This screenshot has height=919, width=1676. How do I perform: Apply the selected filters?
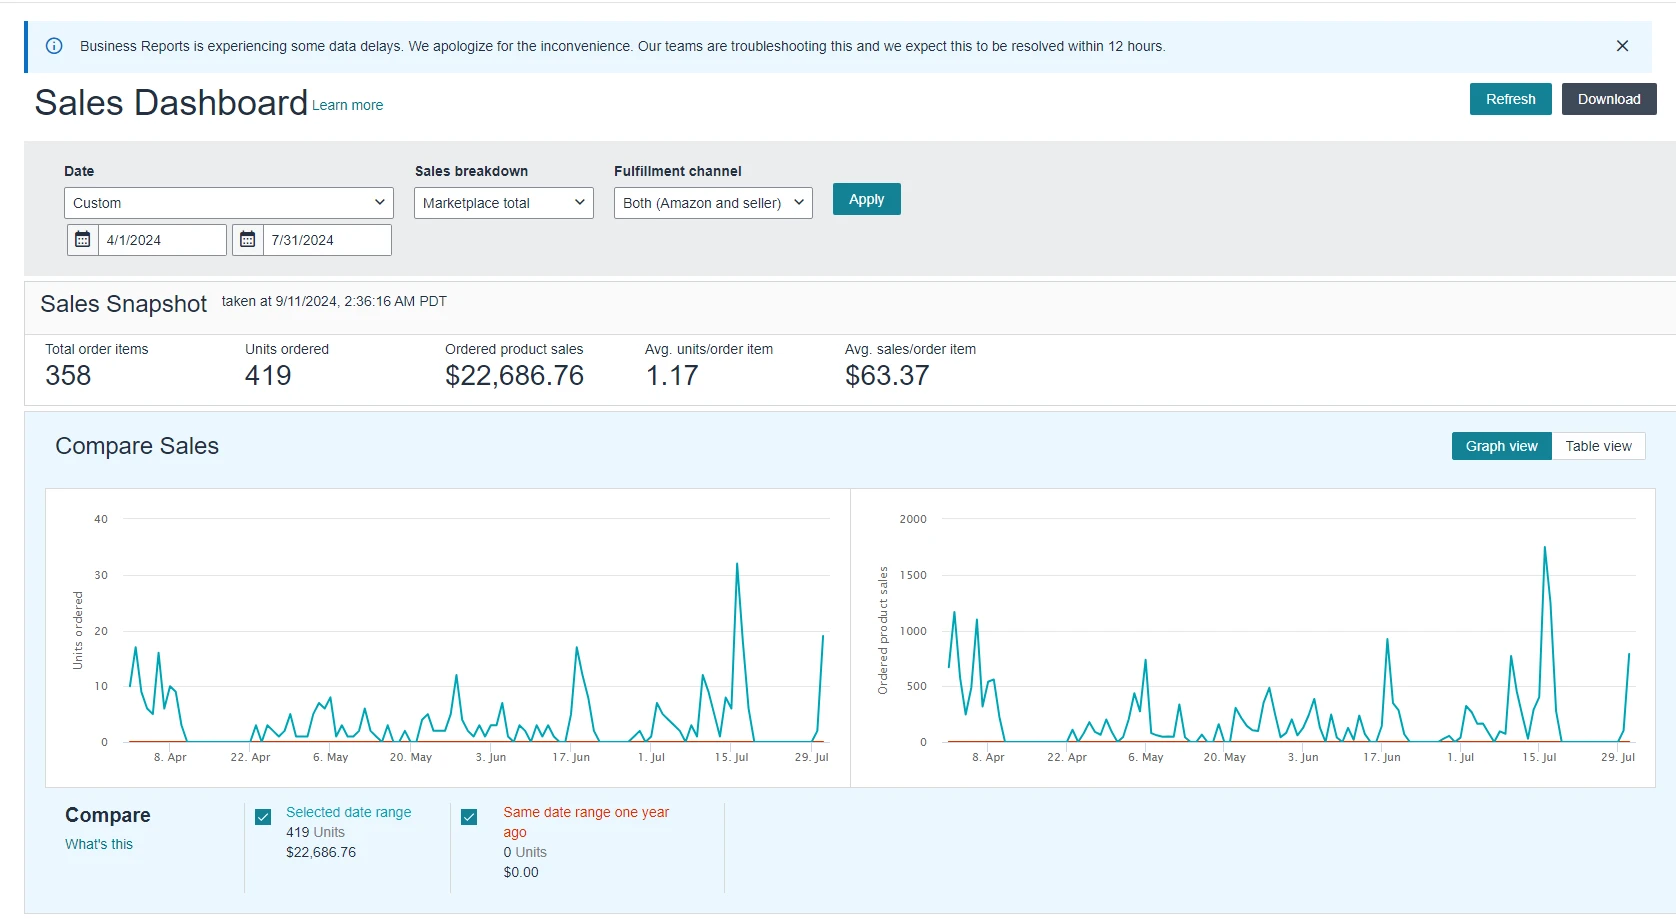[866, 199]
